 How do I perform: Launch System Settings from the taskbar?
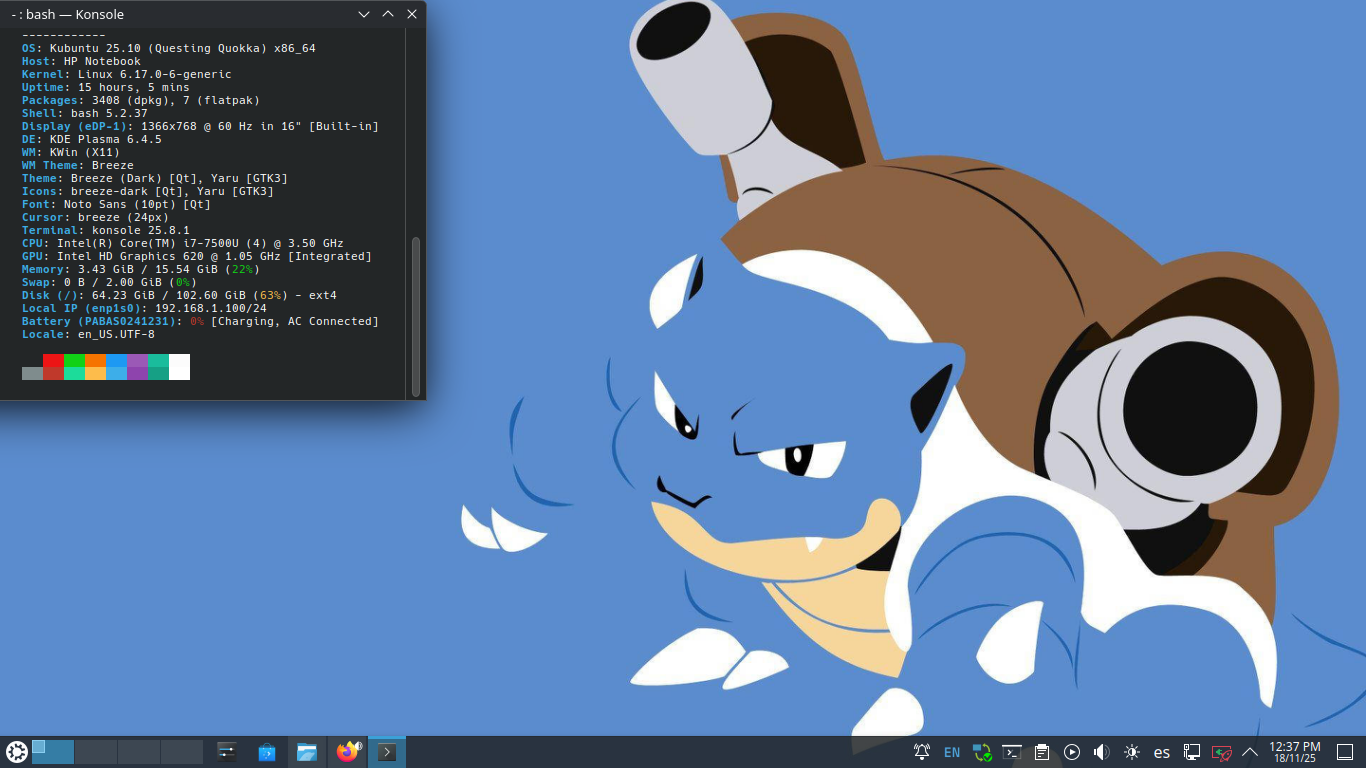[227, 752]
